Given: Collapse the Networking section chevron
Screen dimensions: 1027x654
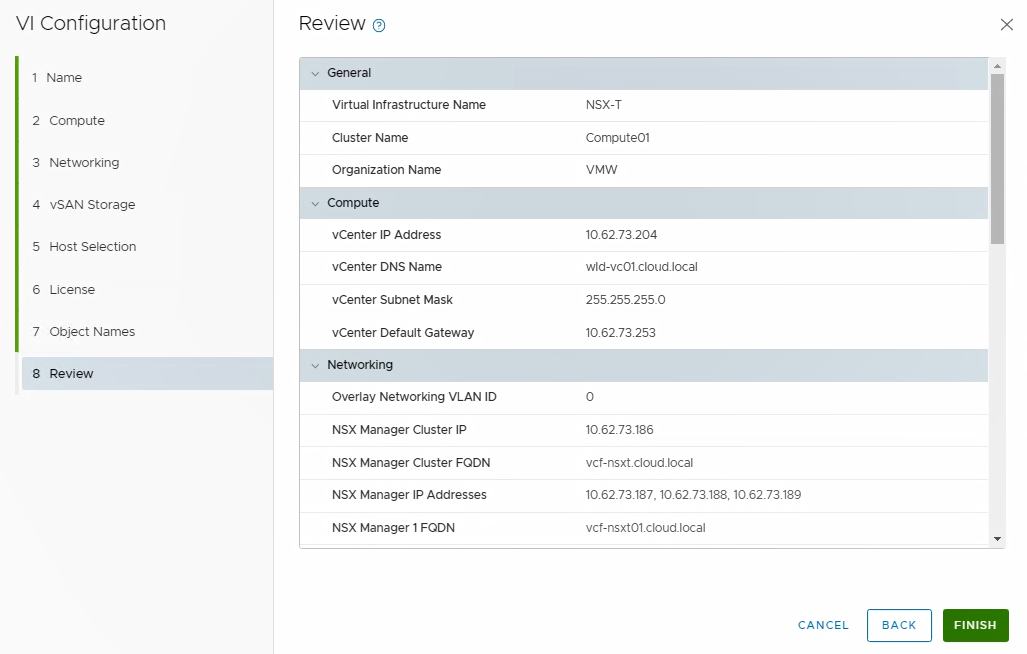Looking at the screenshot, I should 315,365.
